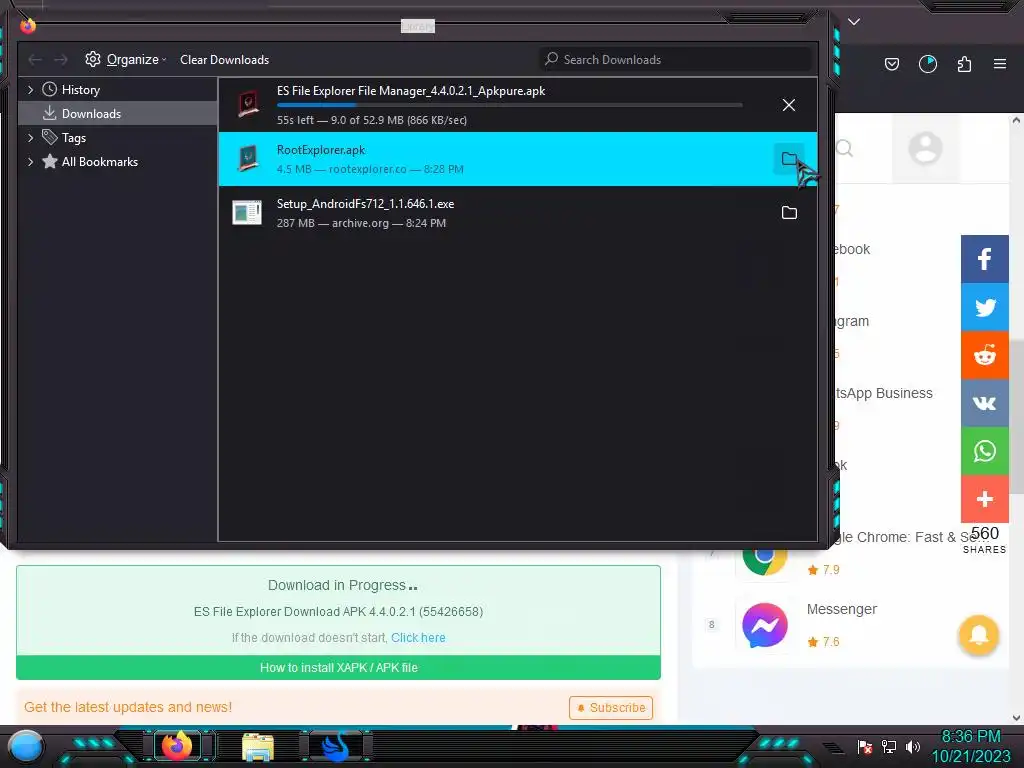Click the yellow notification bell button
Viewport: 1024px width, 768px height.
978,635
